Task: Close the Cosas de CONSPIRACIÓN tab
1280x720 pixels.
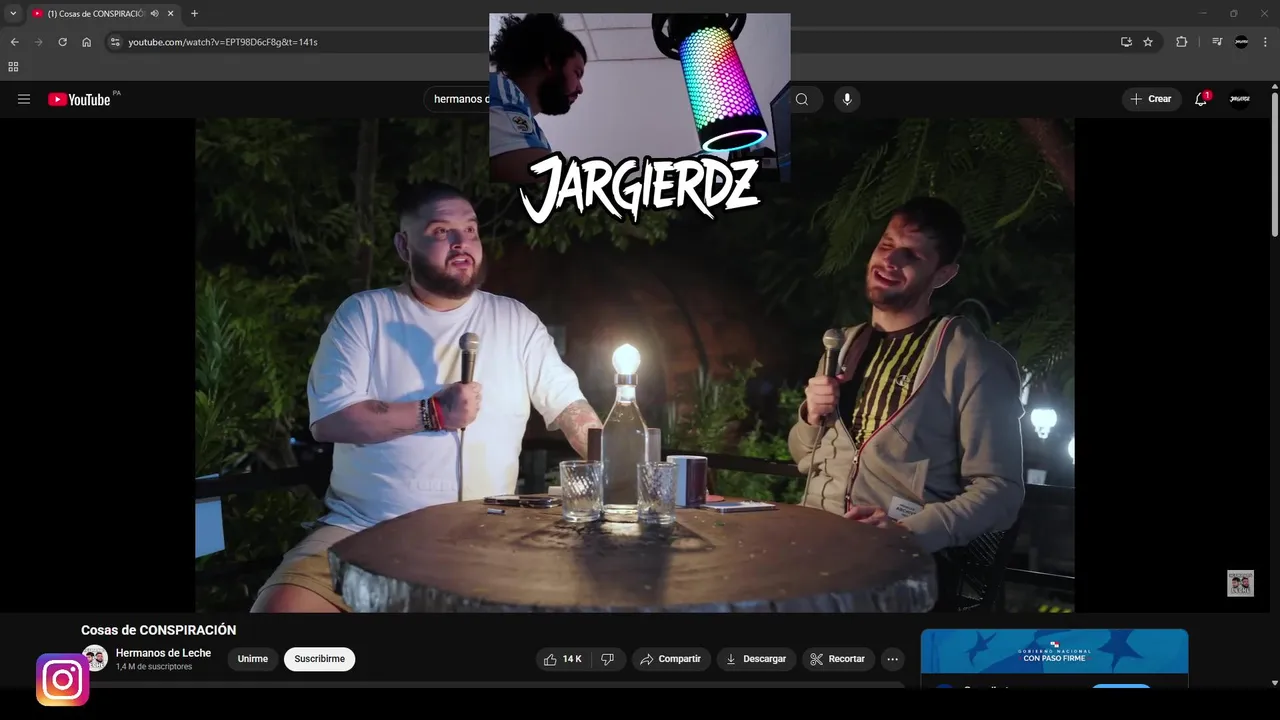Action: [x=171, y=14]
